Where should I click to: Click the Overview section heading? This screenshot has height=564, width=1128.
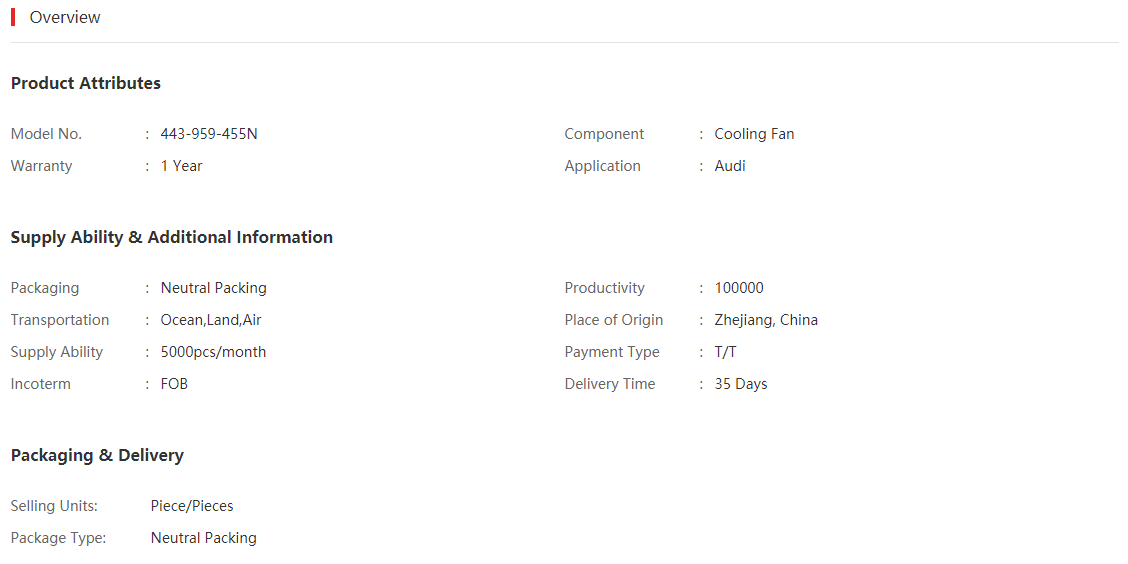[65, 17]
